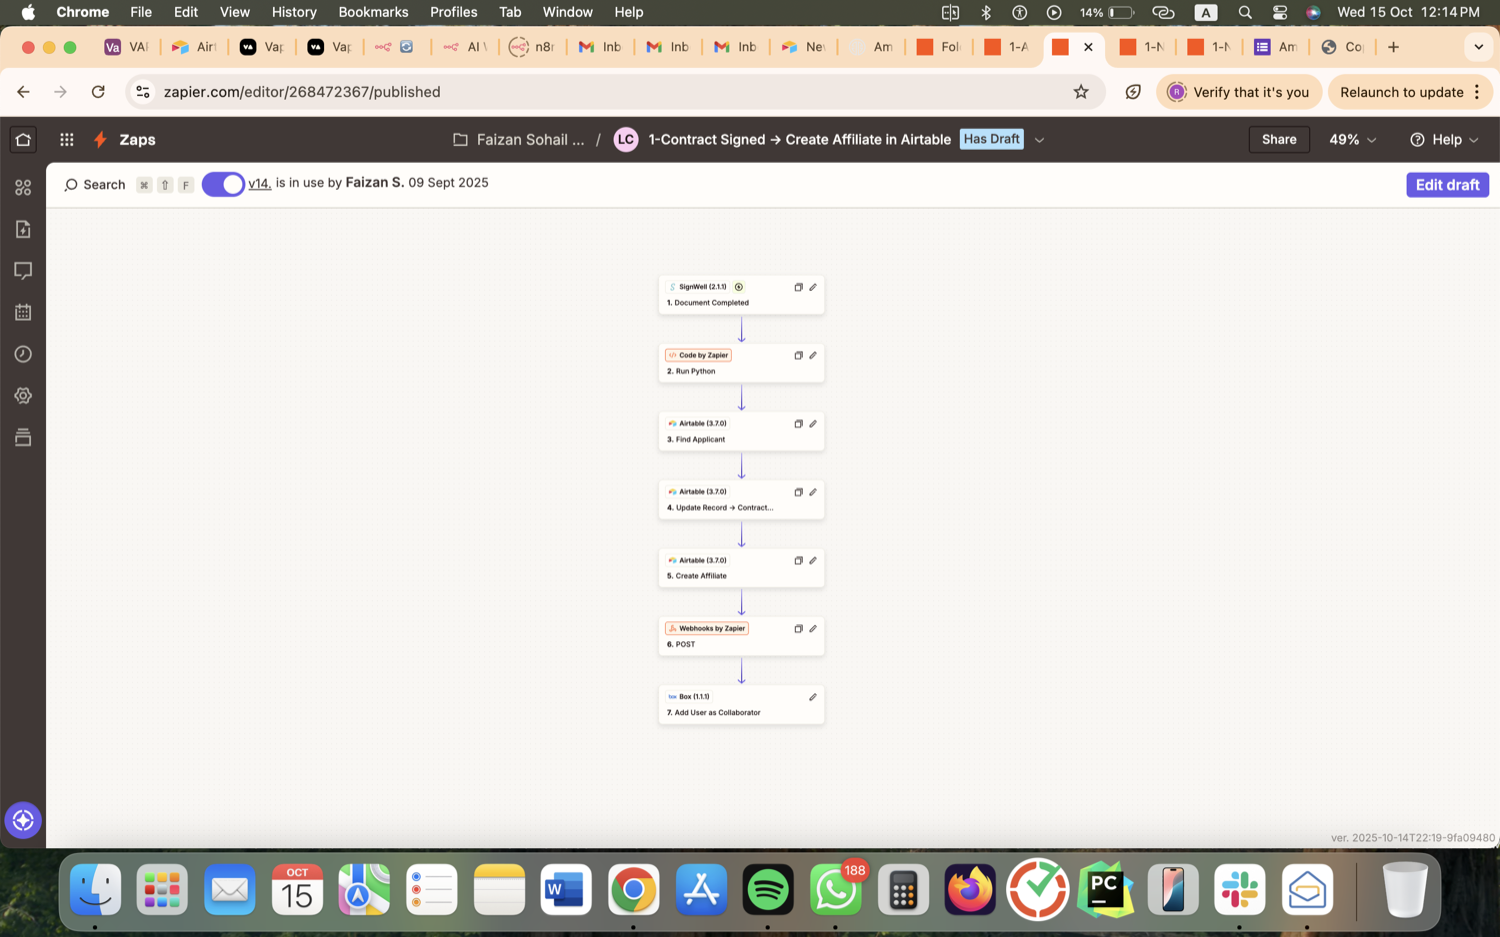This screenshot has height=937, width=1500.
Task: Switch to the Fol browser tab
Action: click(x=939, y=47)
